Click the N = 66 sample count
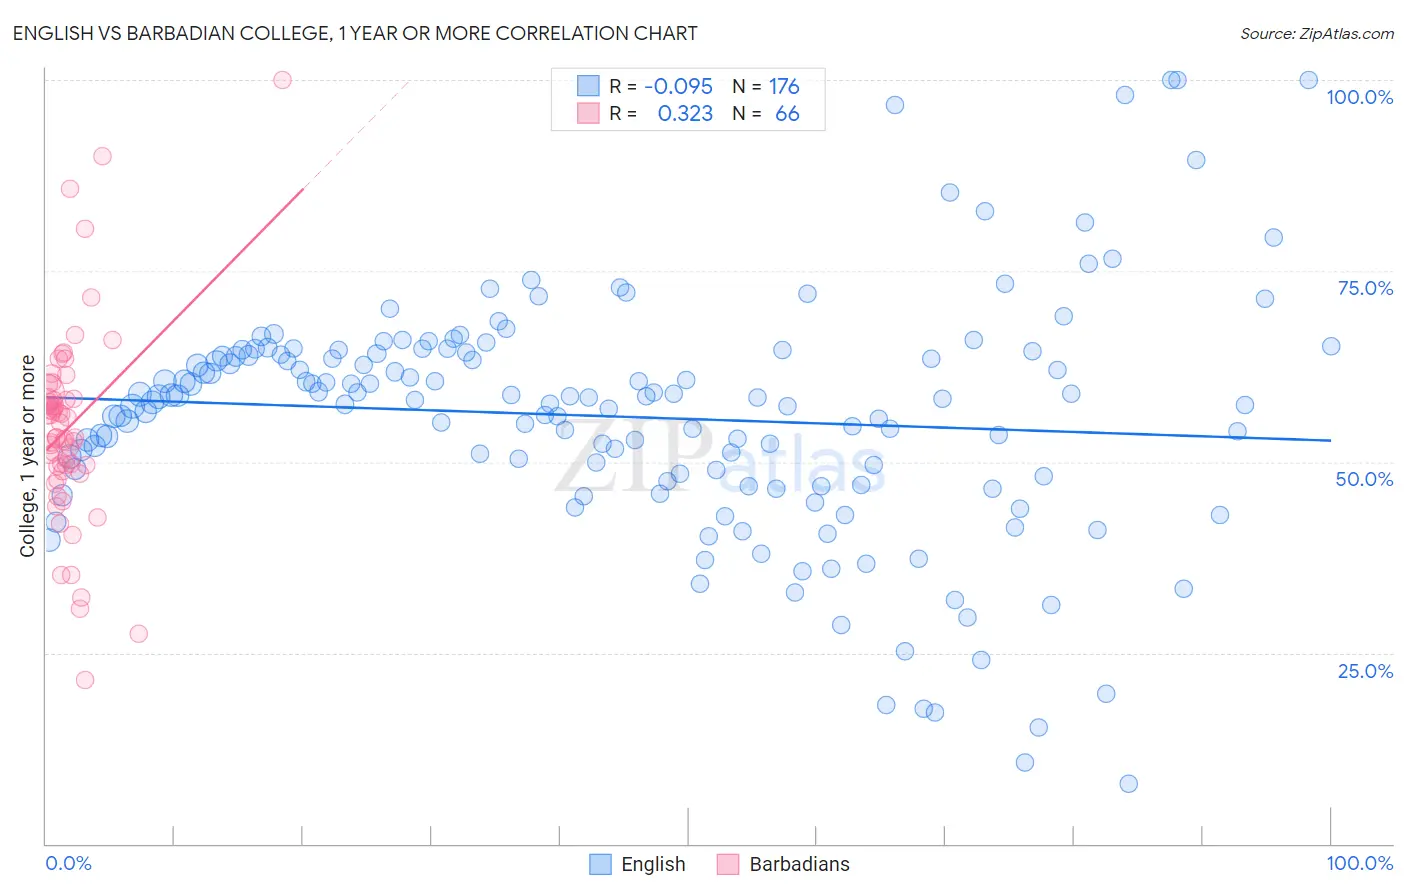 [766, 113]
